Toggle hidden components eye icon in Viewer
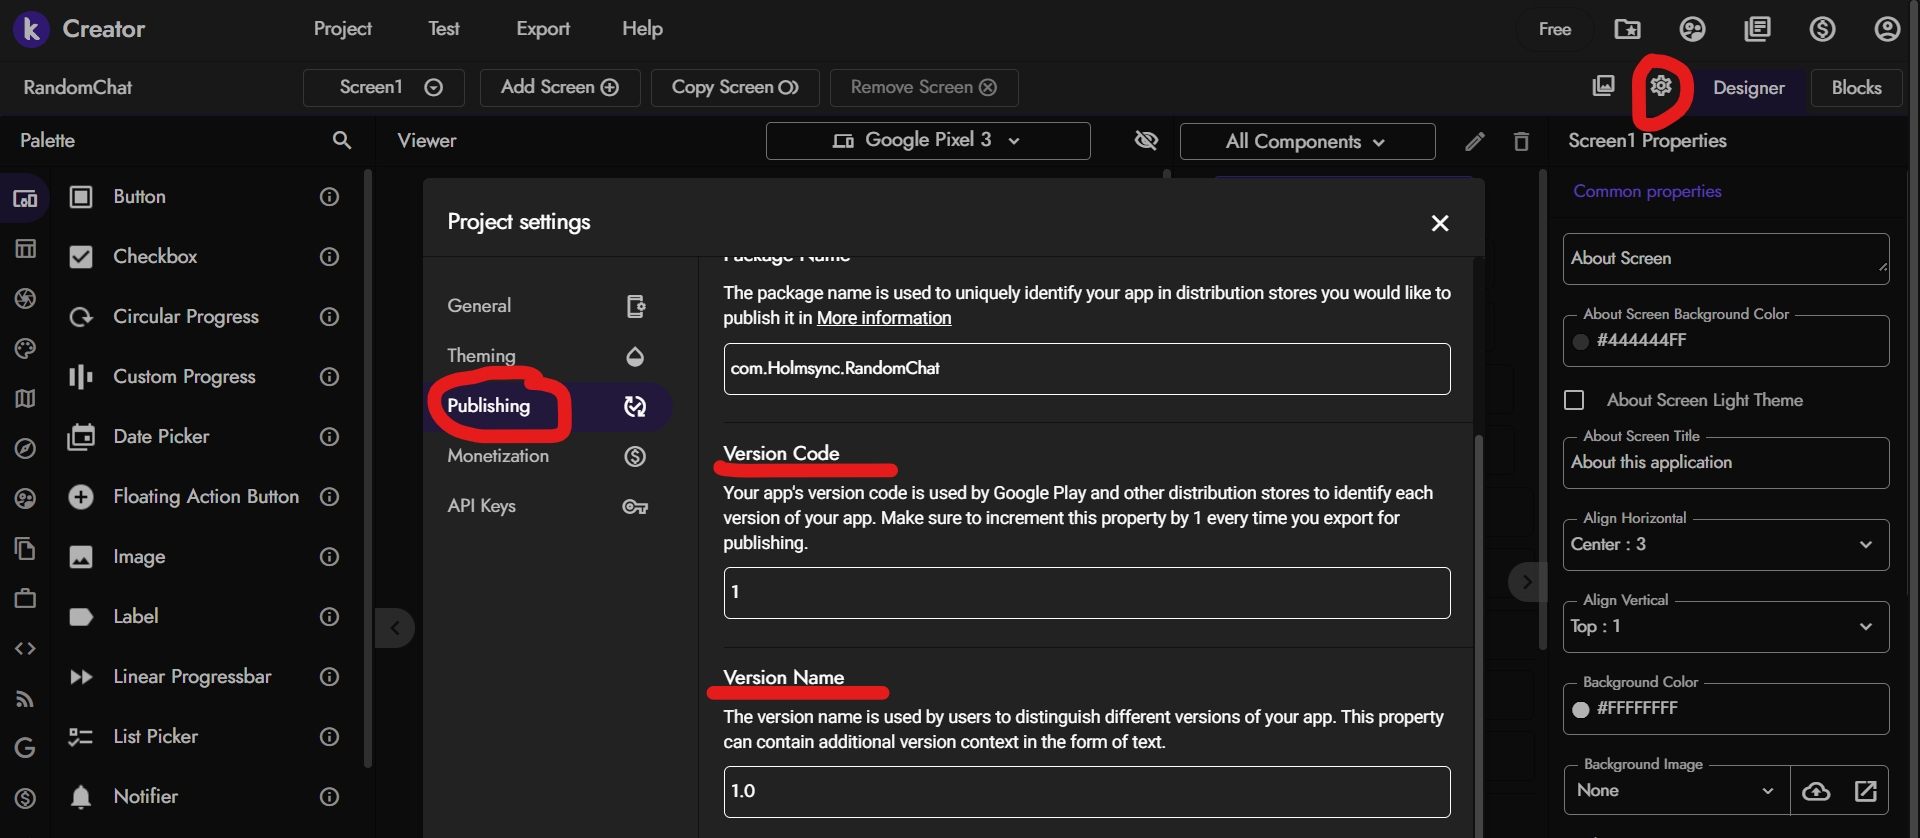 coord(1146,141)
